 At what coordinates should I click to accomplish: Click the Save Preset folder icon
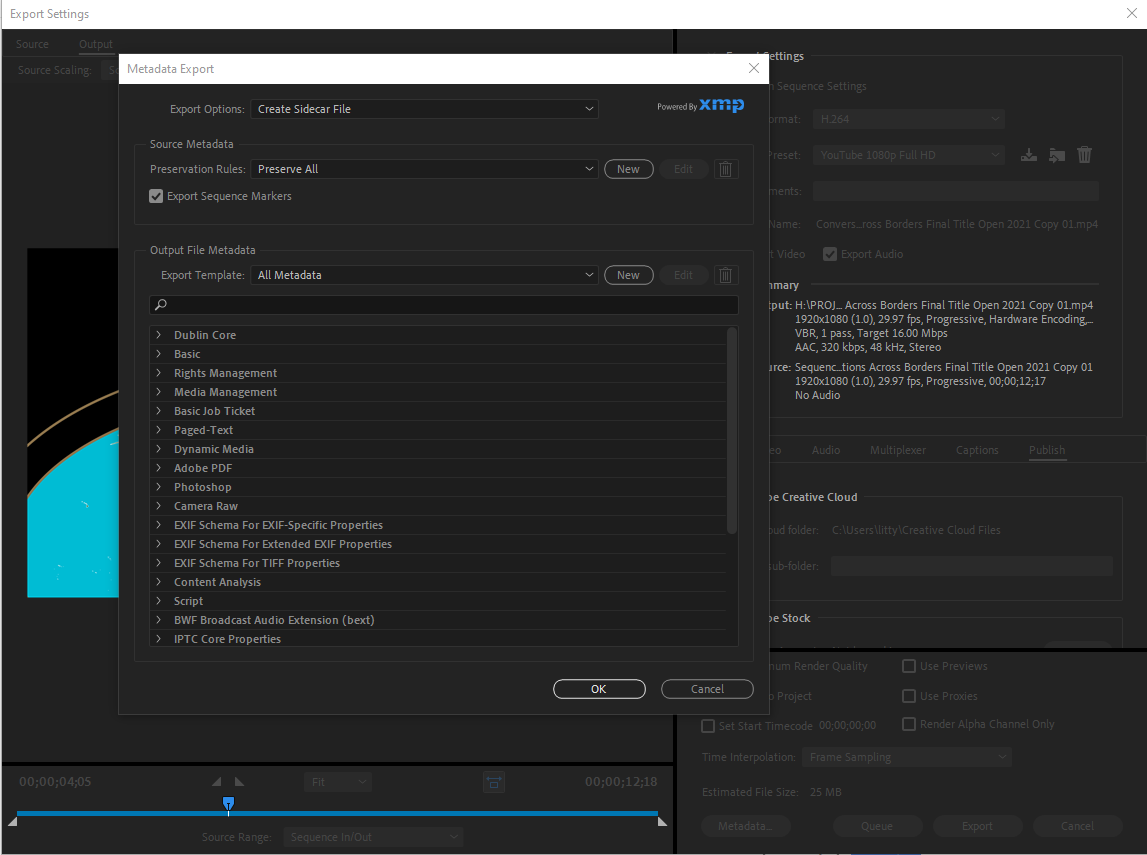point(1057,154)
